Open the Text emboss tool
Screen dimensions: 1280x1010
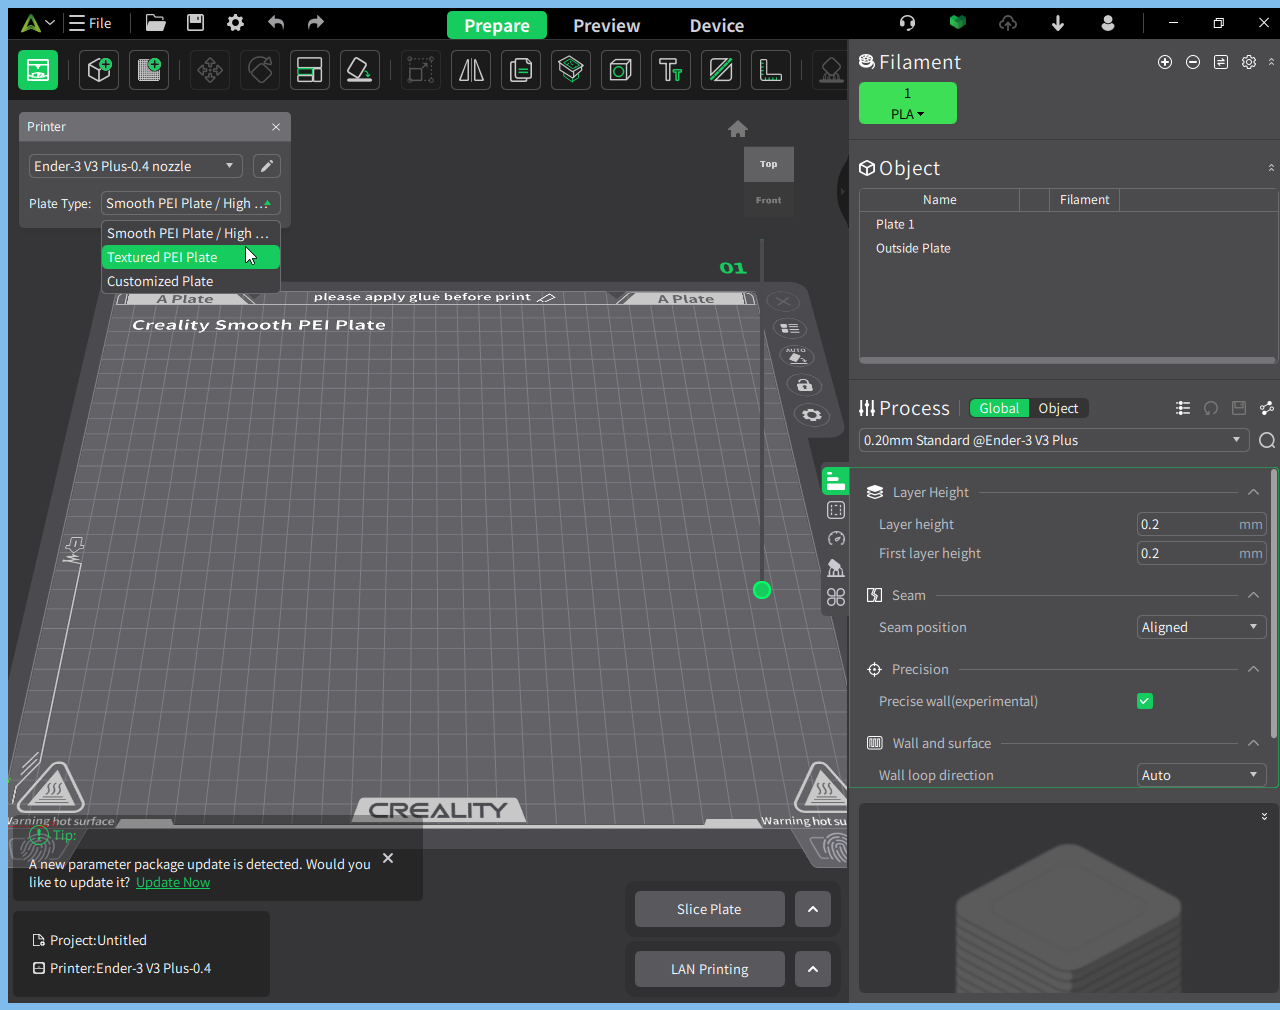pos(671,70)
